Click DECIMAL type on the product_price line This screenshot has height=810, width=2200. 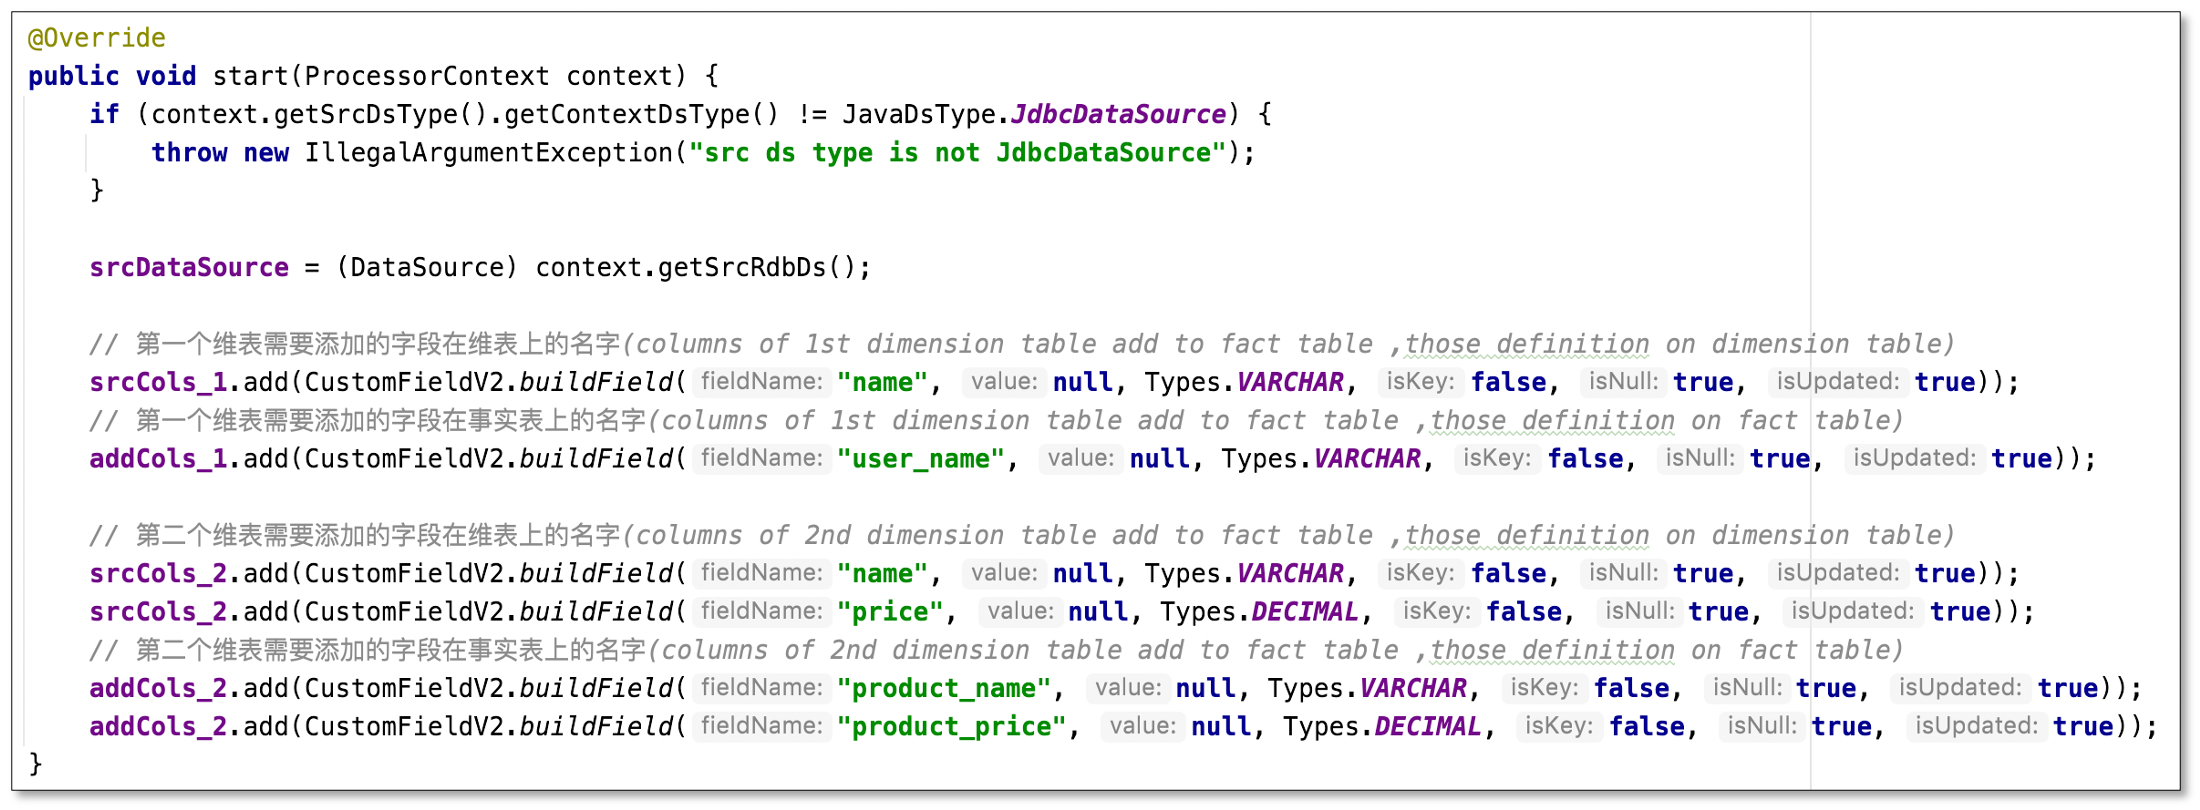pyautogui.click(x=1427, y=727)
